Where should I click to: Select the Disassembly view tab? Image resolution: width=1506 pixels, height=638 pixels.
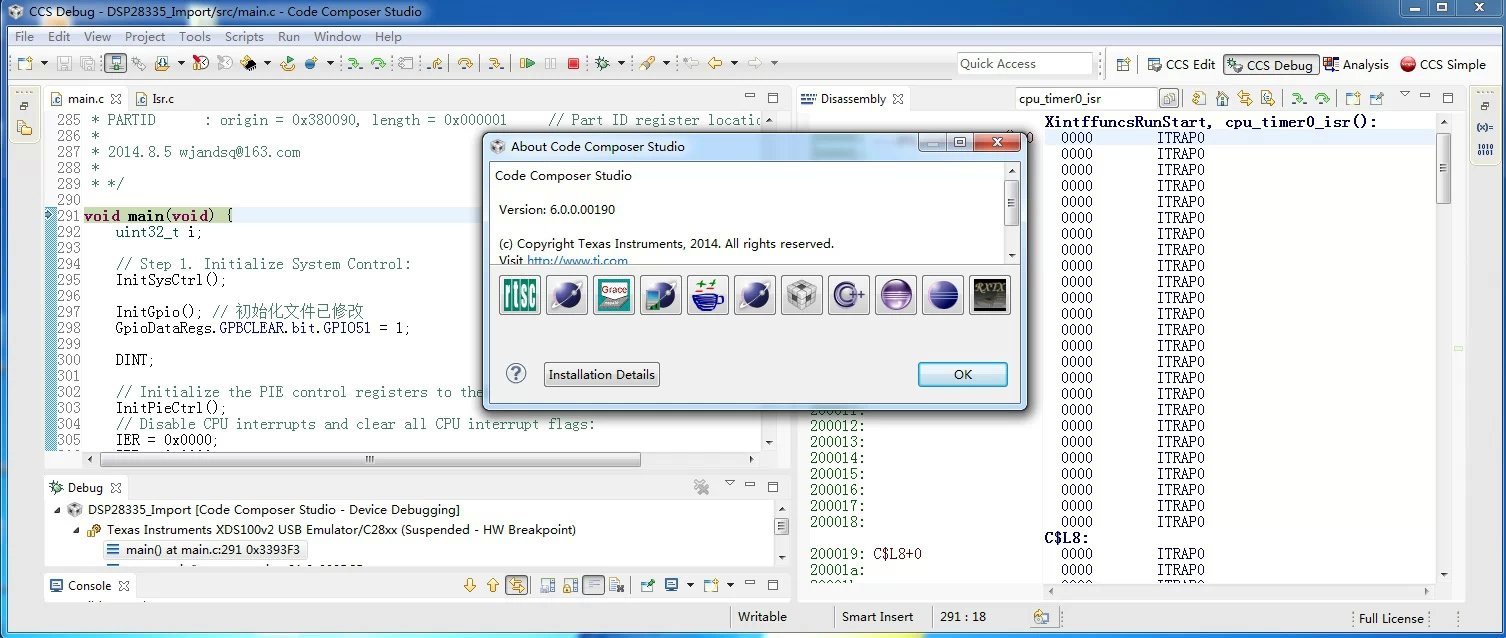click(x=852, y=99)
